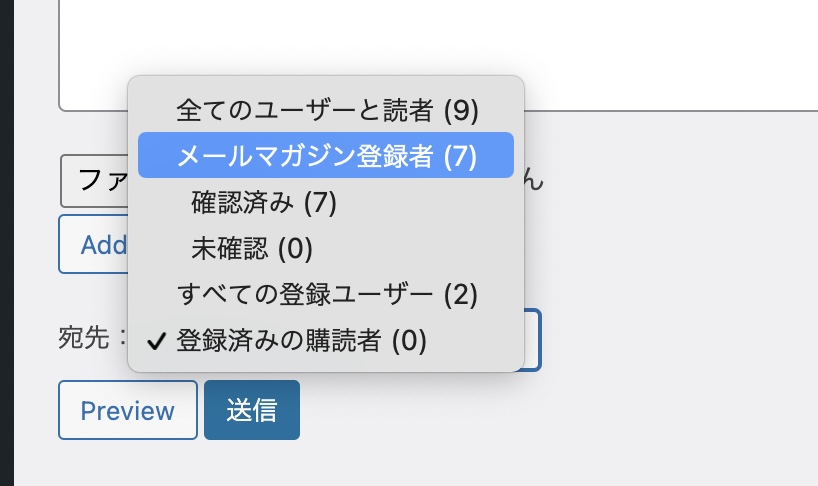Open the email Preview
Screen dimensions: 818x486
coord(127,410)
